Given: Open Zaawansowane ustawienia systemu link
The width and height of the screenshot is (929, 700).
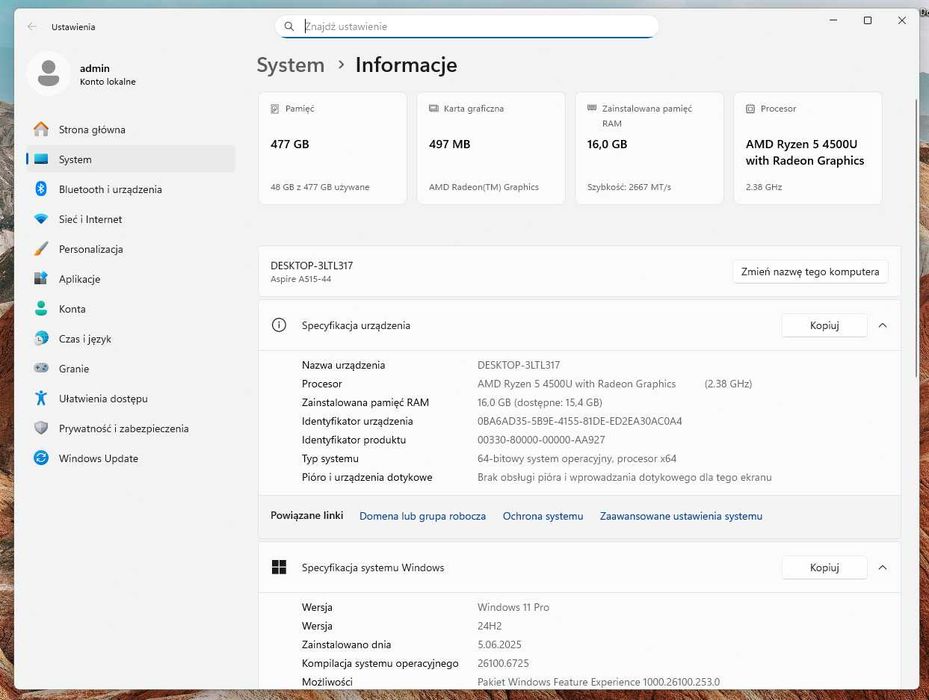Looking at the screenshot, I should pyautogui.click(x=681, y=516).
